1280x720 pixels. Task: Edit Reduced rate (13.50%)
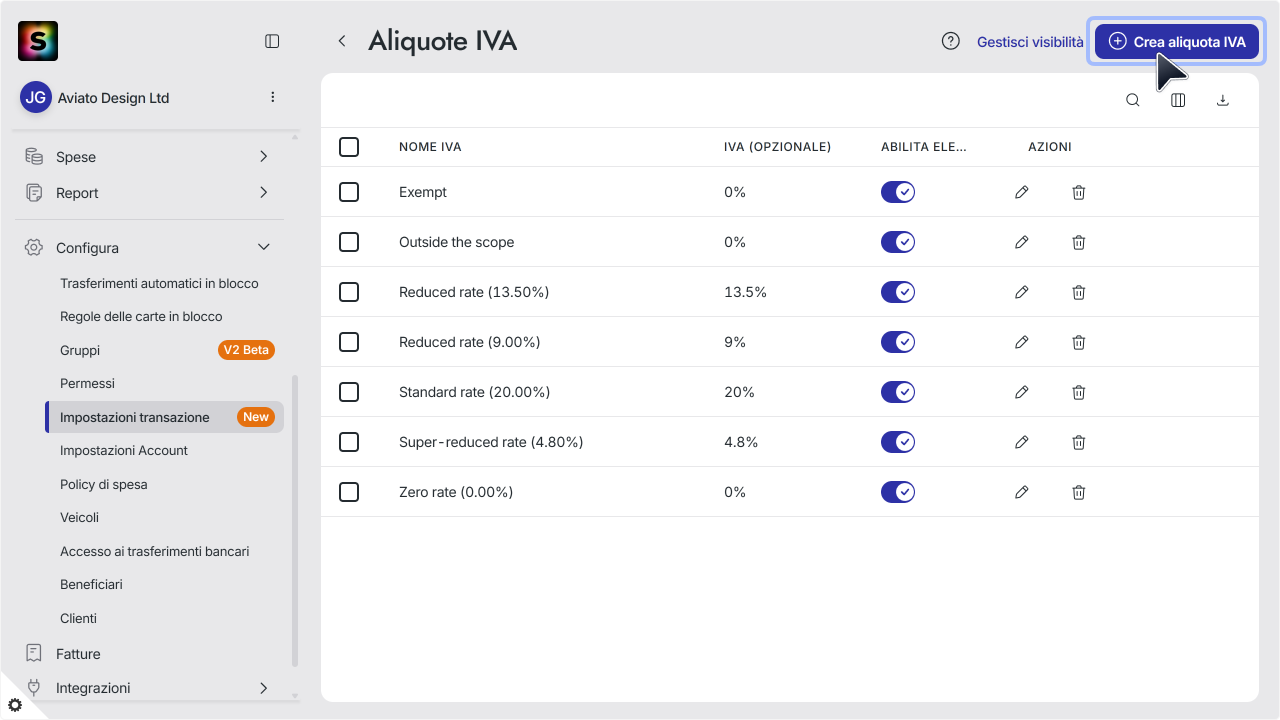(x=1021, y=292)
